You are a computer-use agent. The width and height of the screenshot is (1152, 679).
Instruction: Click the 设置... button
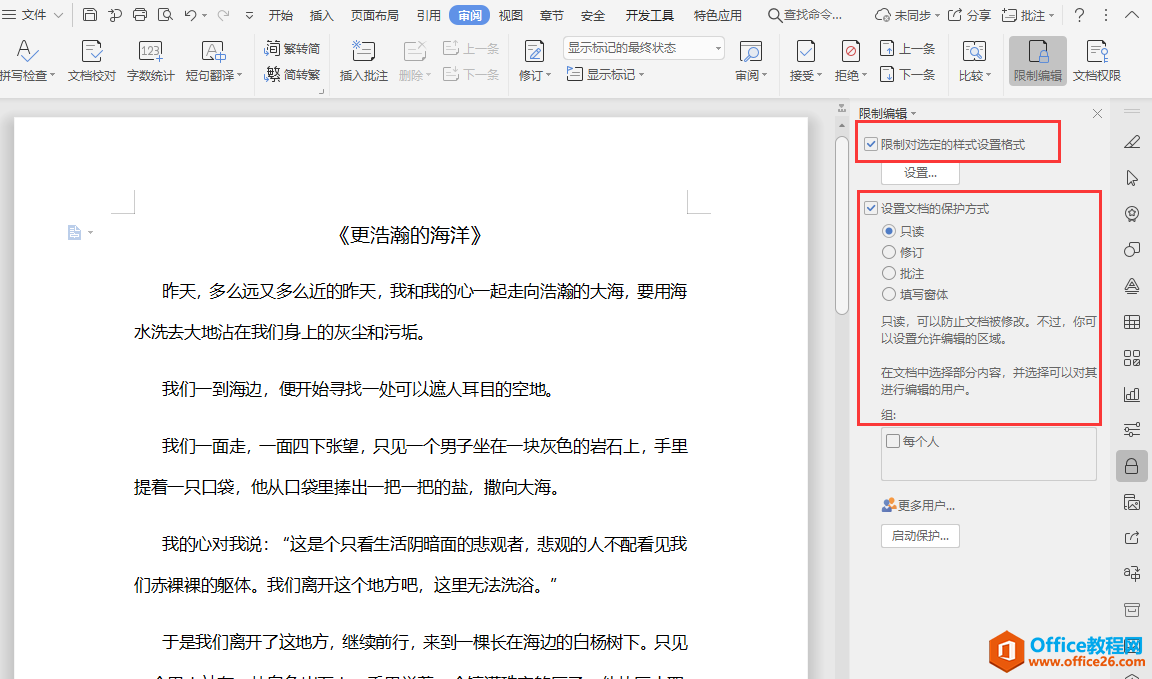[920, 173]
